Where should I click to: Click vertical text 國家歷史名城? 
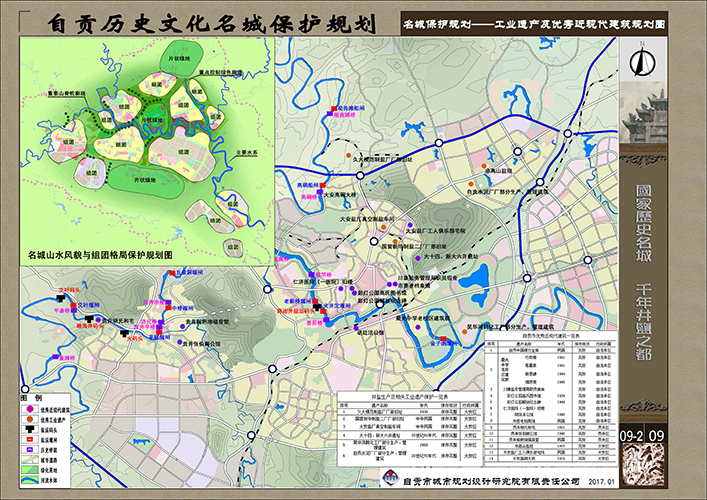[643, 224]
